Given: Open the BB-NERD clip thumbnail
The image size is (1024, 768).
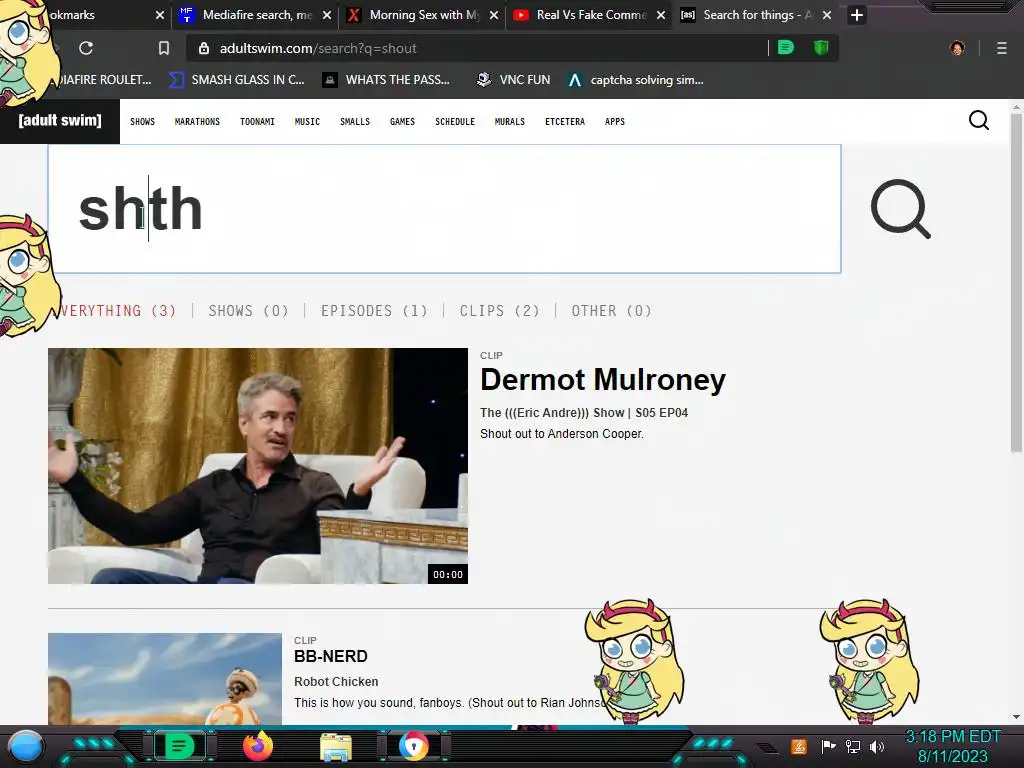Looking at the screenshot, I should (165, 679).
